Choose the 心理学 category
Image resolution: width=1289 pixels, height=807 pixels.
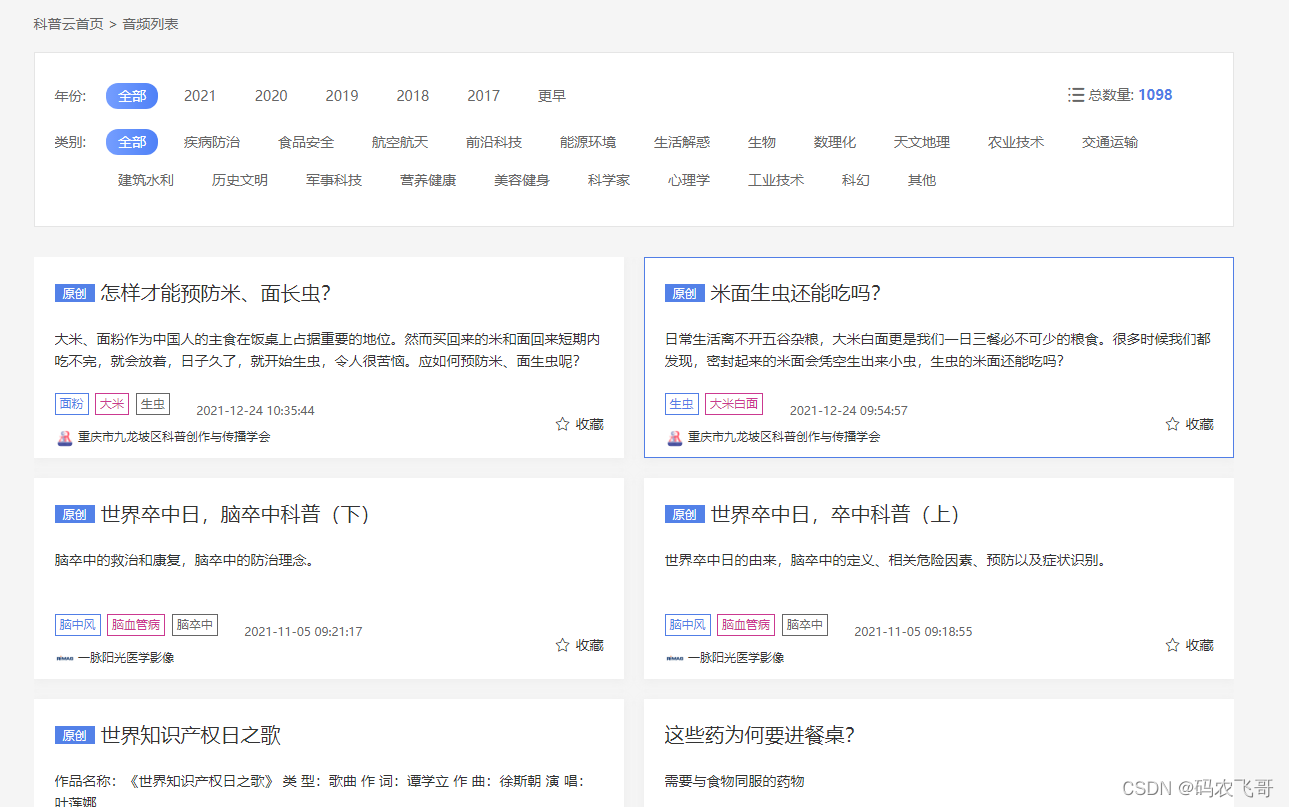point(689,180)
